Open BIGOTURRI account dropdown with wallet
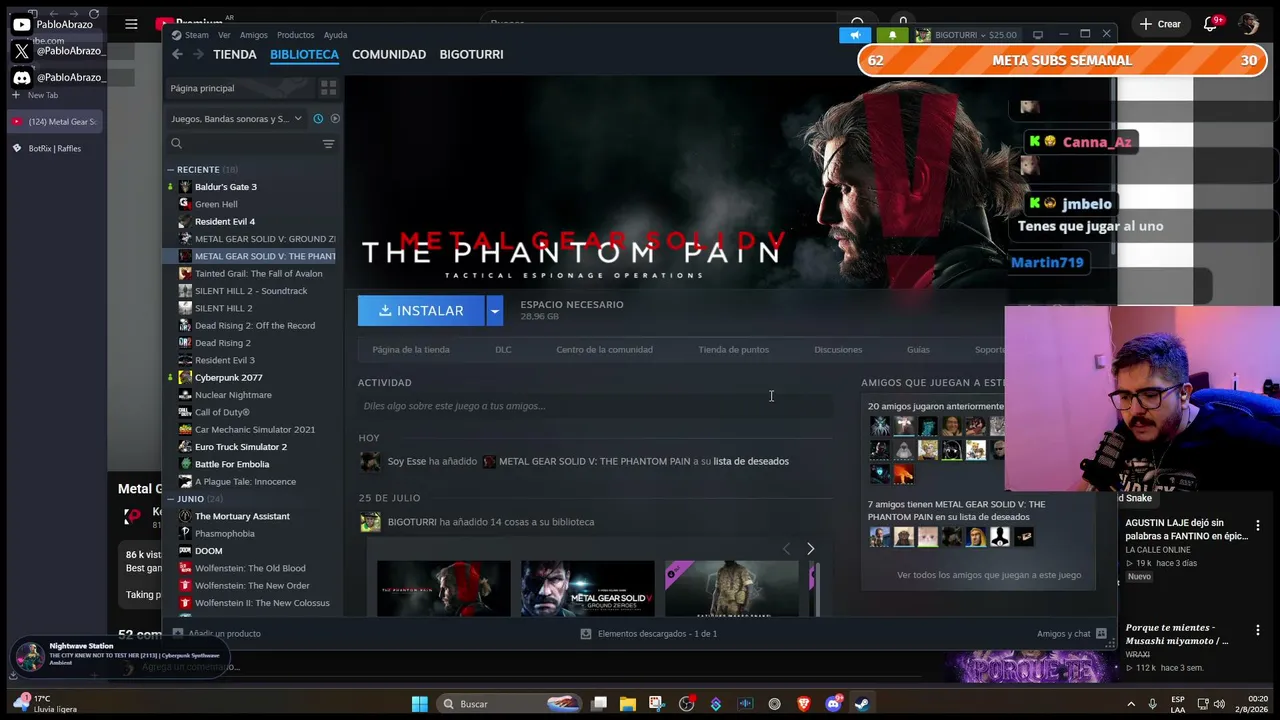Screen dimensions: 1280x720 tap(966, 35)
